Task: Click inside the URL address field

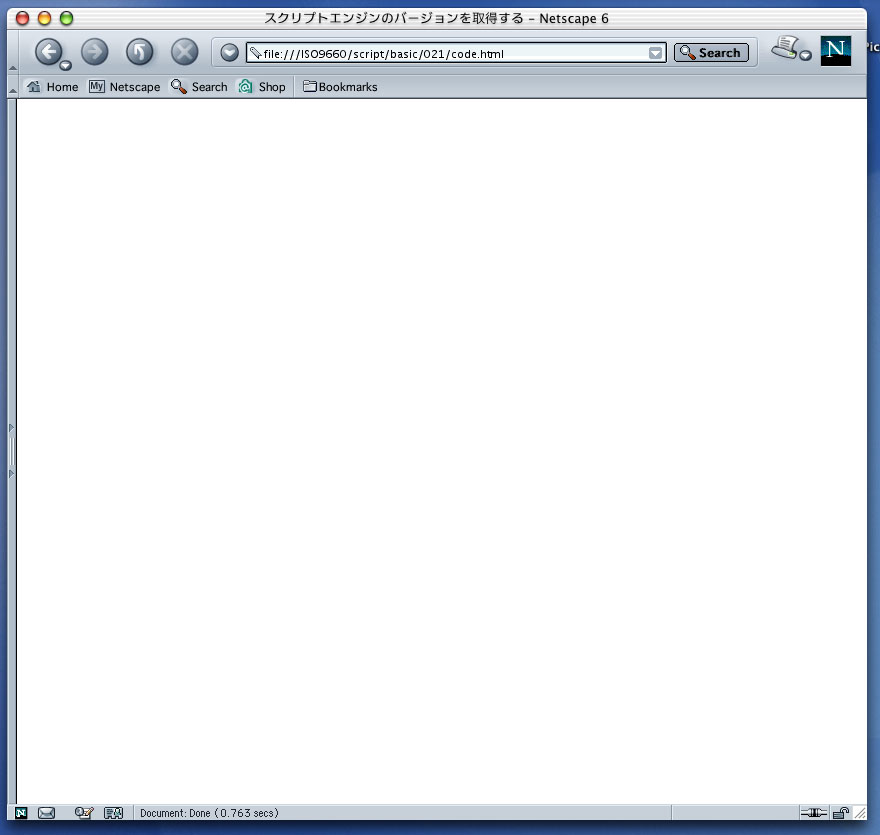Action: [x=450, y=53]
